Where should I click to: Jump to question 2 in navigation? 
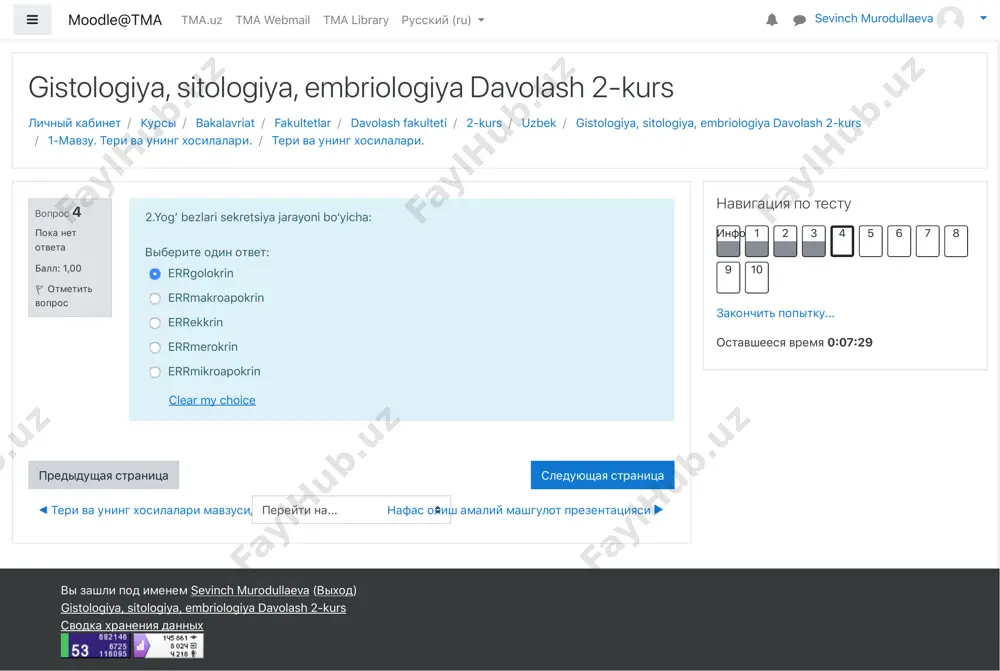pos(785,241)
